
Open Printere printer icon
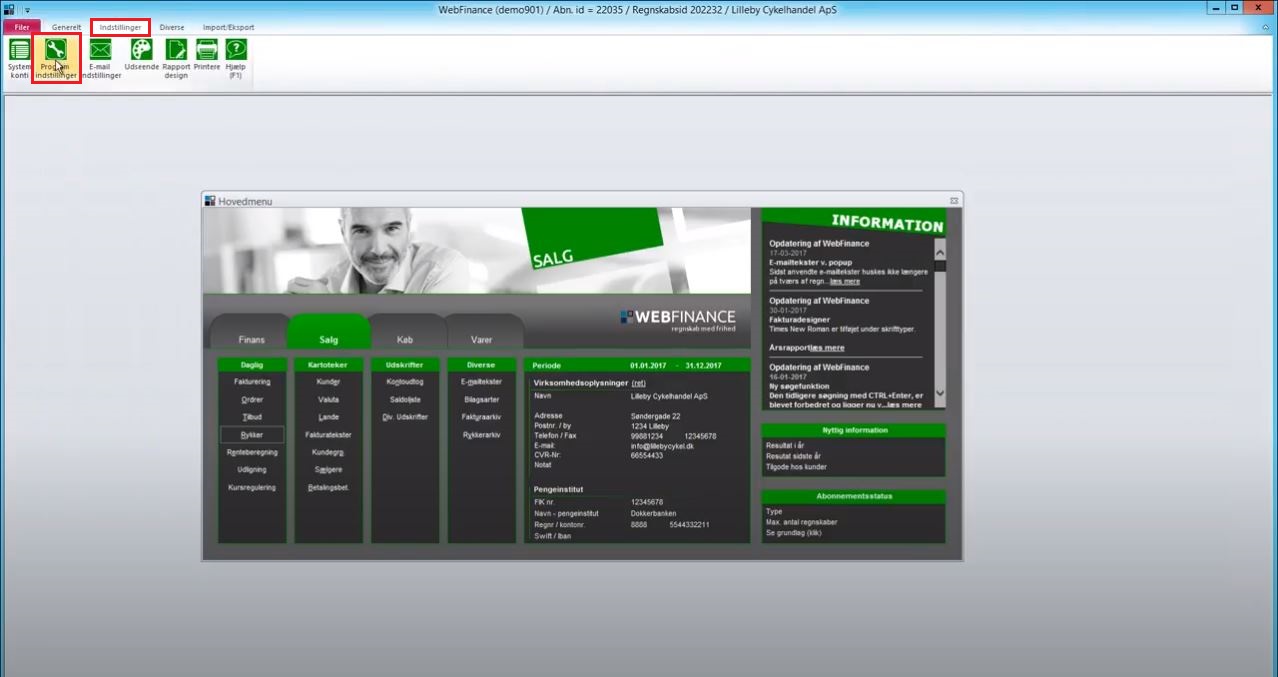206,55
